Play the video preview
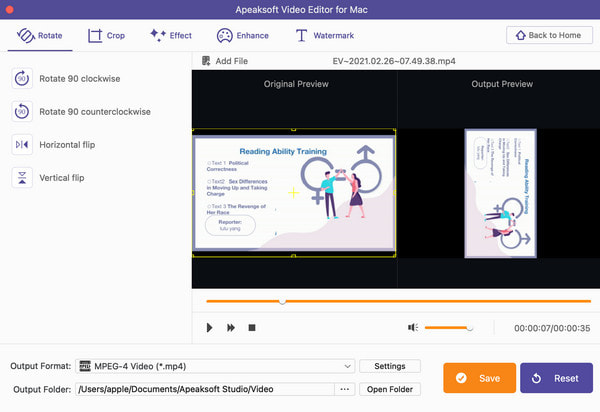The width and height of the screenshot is (600, 412). coord(209,327)
